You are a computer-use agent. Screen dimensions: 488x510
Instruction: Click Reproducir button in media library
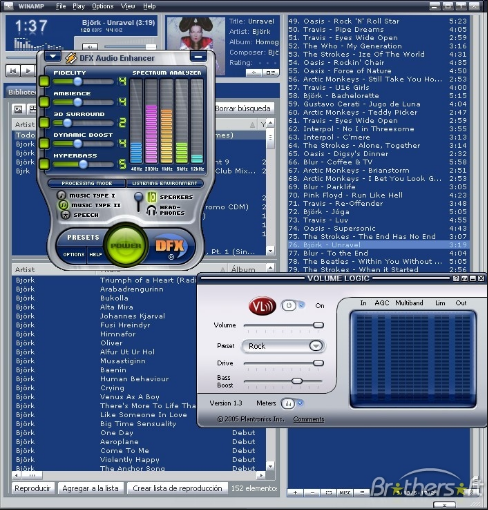(x=32, y=488)
